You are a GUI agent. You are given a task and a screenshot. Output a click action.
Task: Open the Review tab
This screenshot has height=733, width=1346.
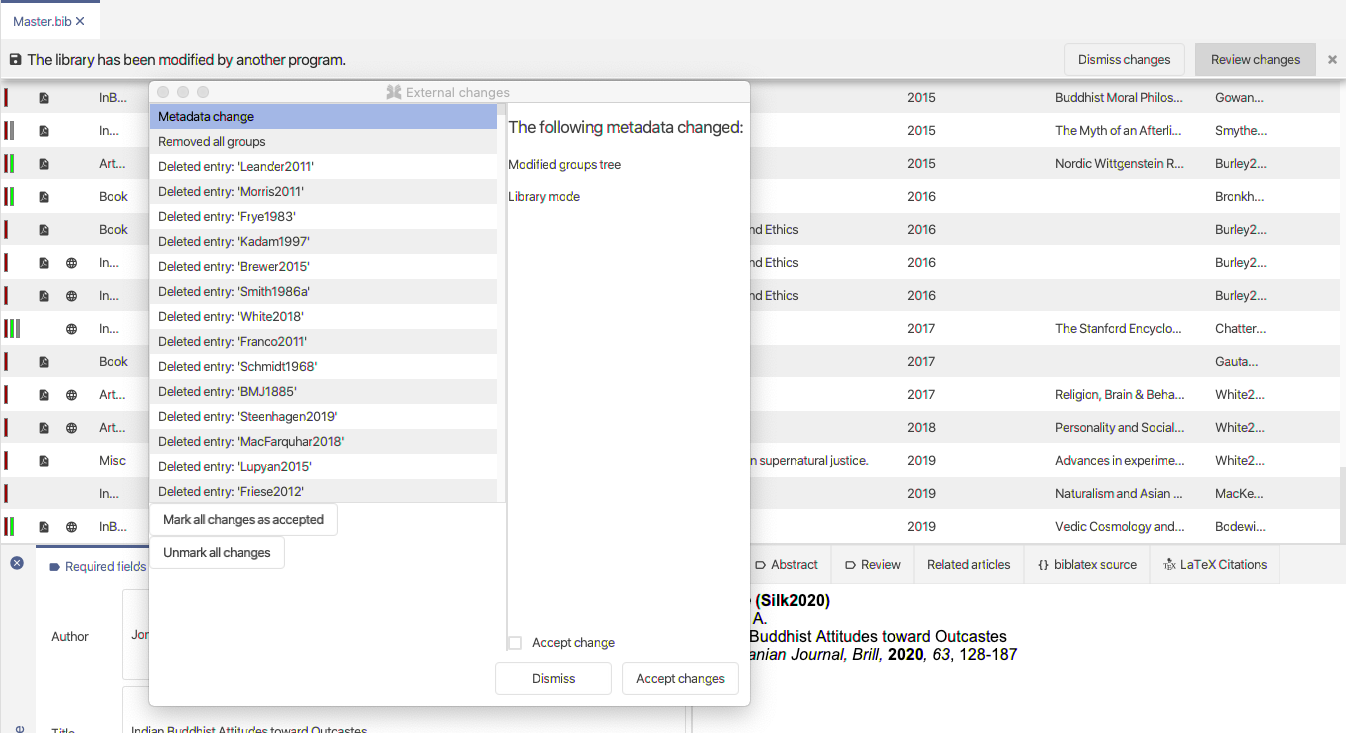pos(872,565)
